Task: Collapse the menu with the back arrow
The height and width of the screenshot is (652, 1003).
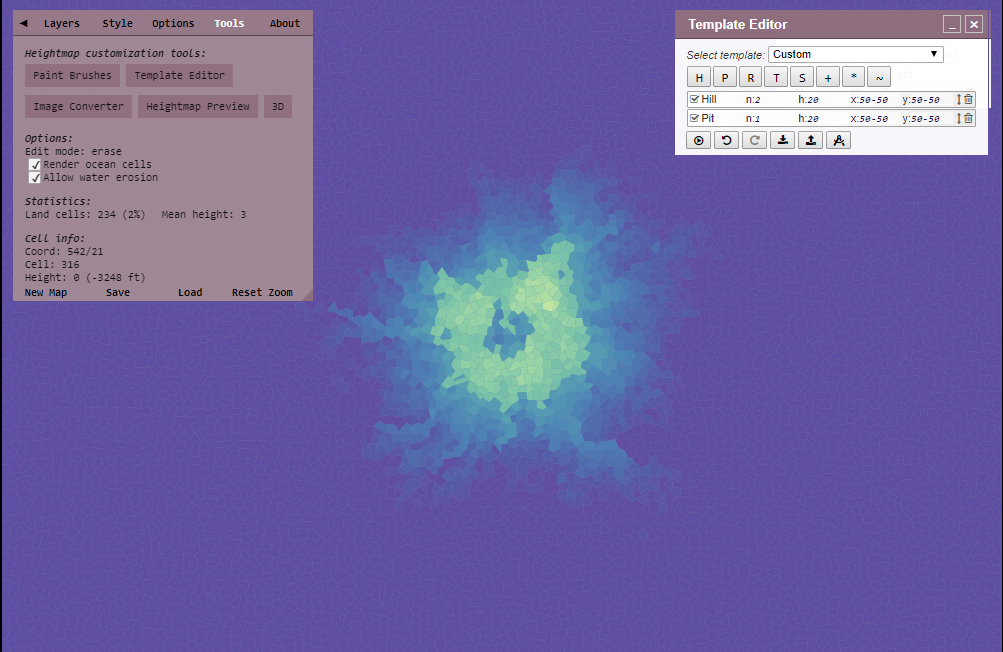Action: [24, 22]
